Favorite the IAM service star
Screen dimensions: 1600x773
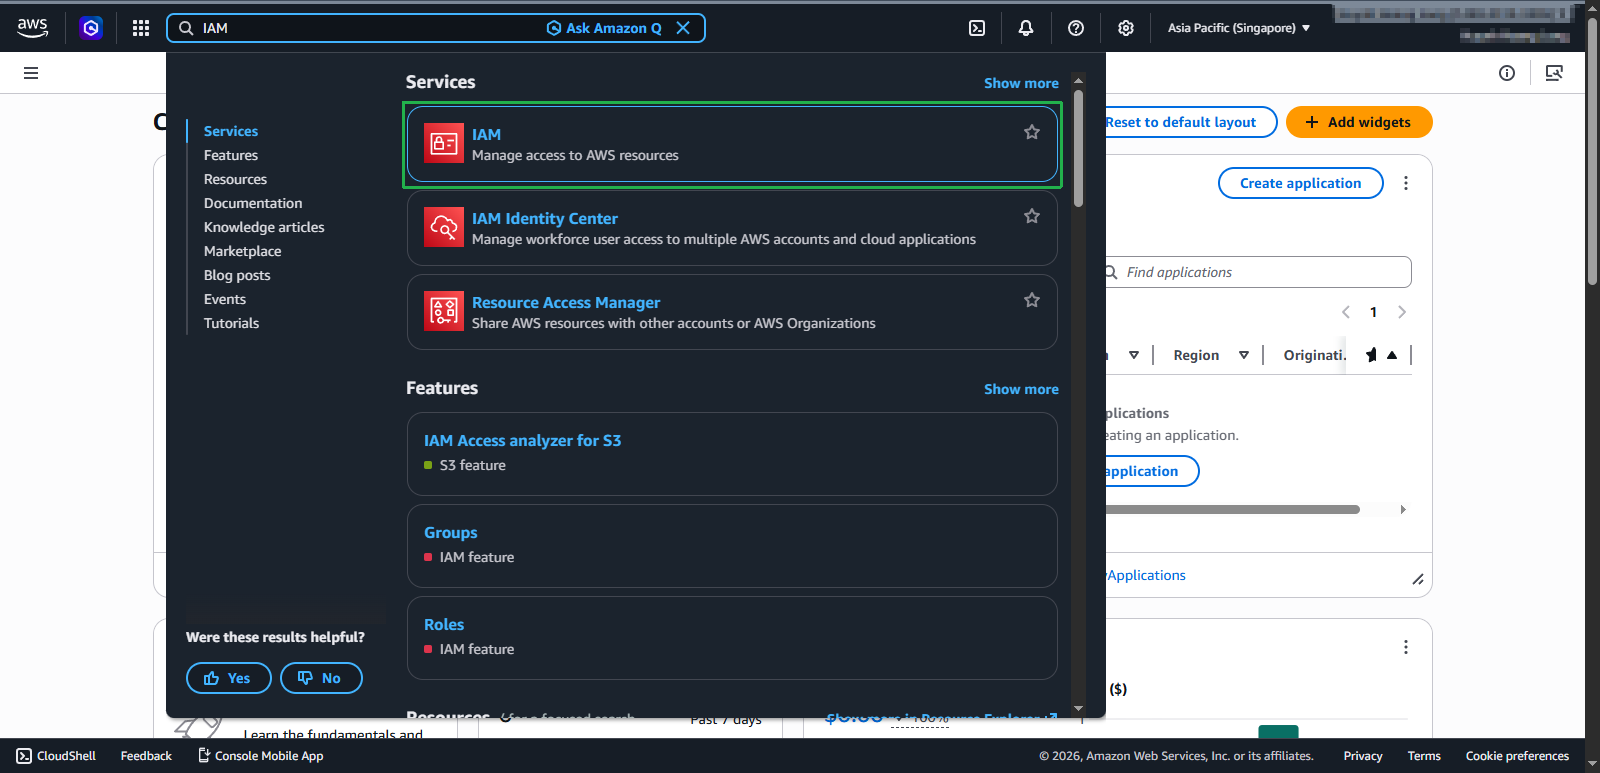1032,132
